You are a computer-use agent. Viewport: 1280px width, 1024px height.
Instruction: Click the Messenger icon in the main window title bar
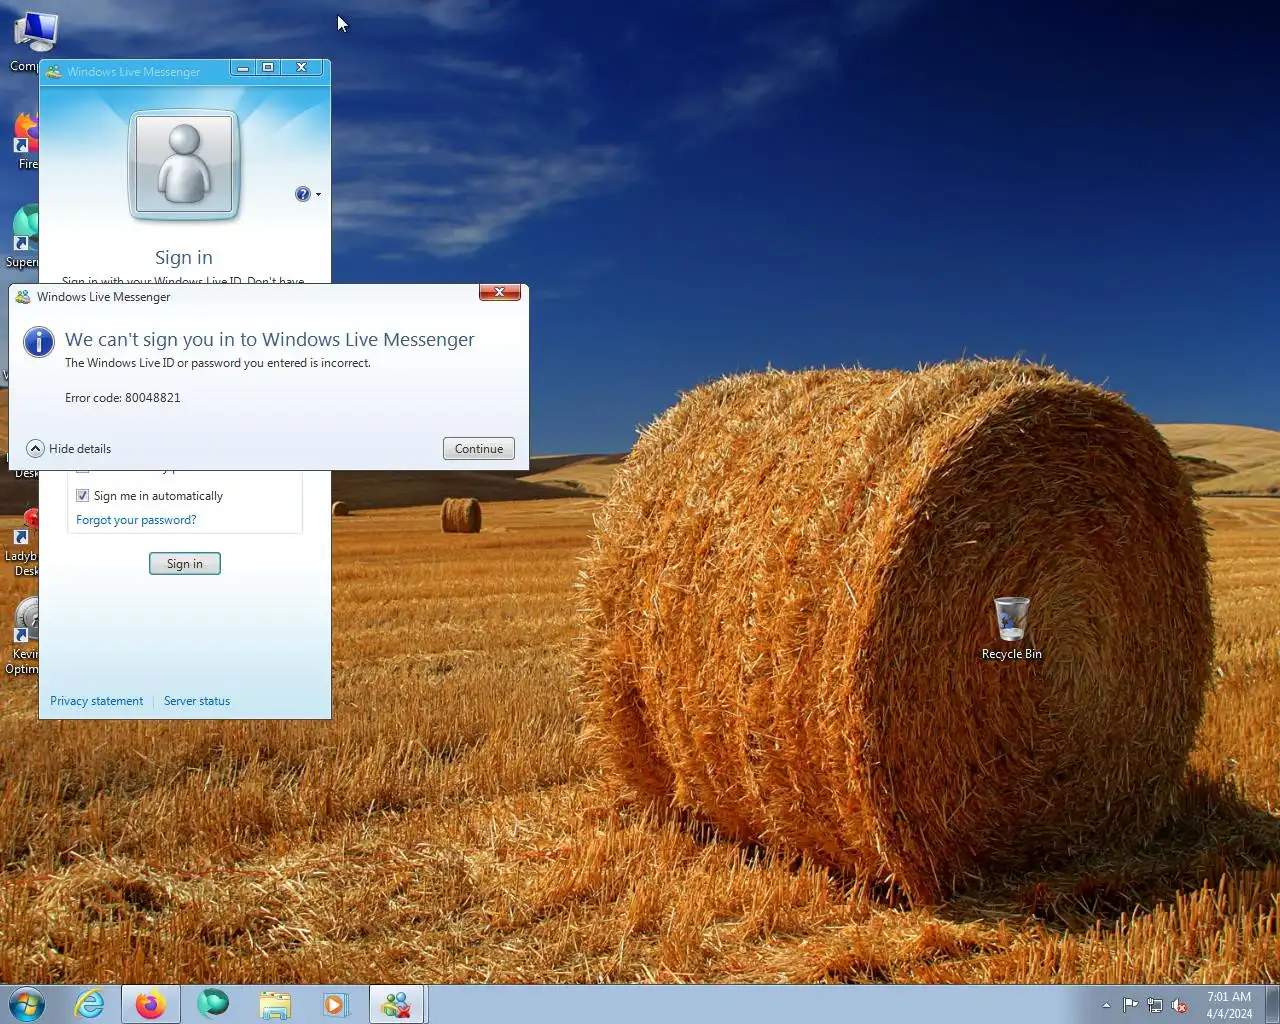pyautogui.click(x=54, y=72)
